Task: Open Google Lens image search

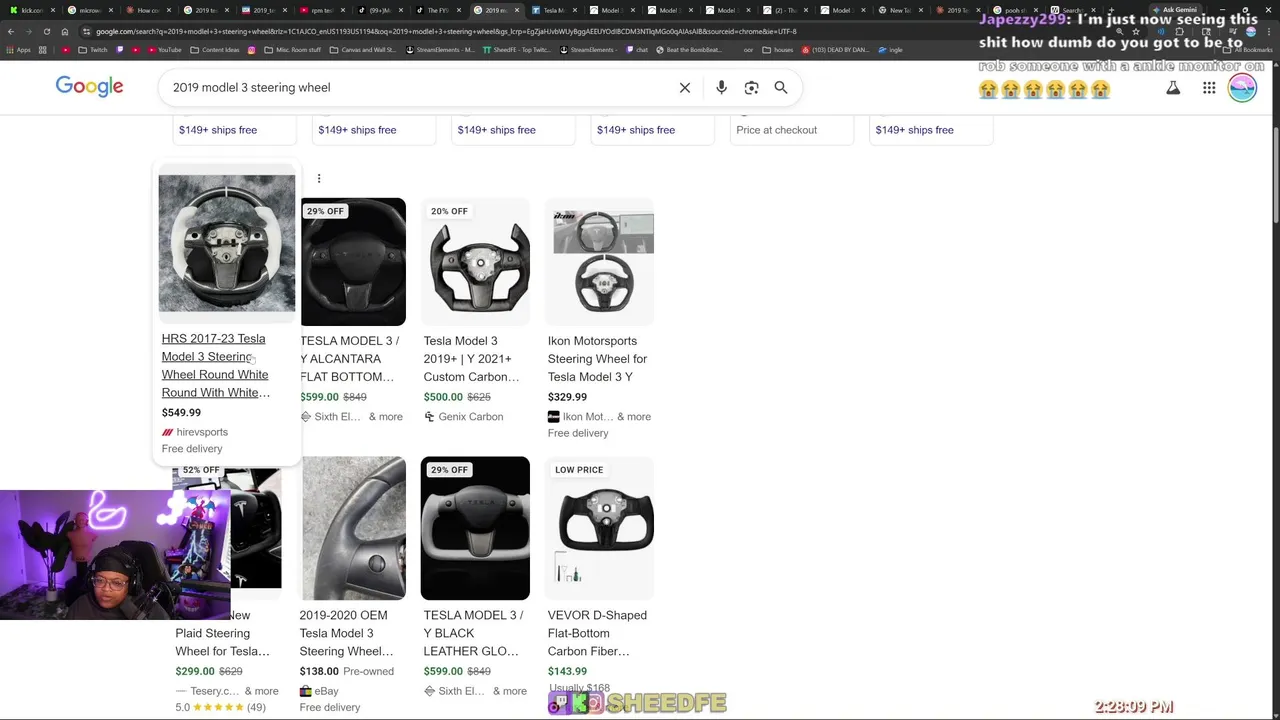Action: click(x=751, y=88)
